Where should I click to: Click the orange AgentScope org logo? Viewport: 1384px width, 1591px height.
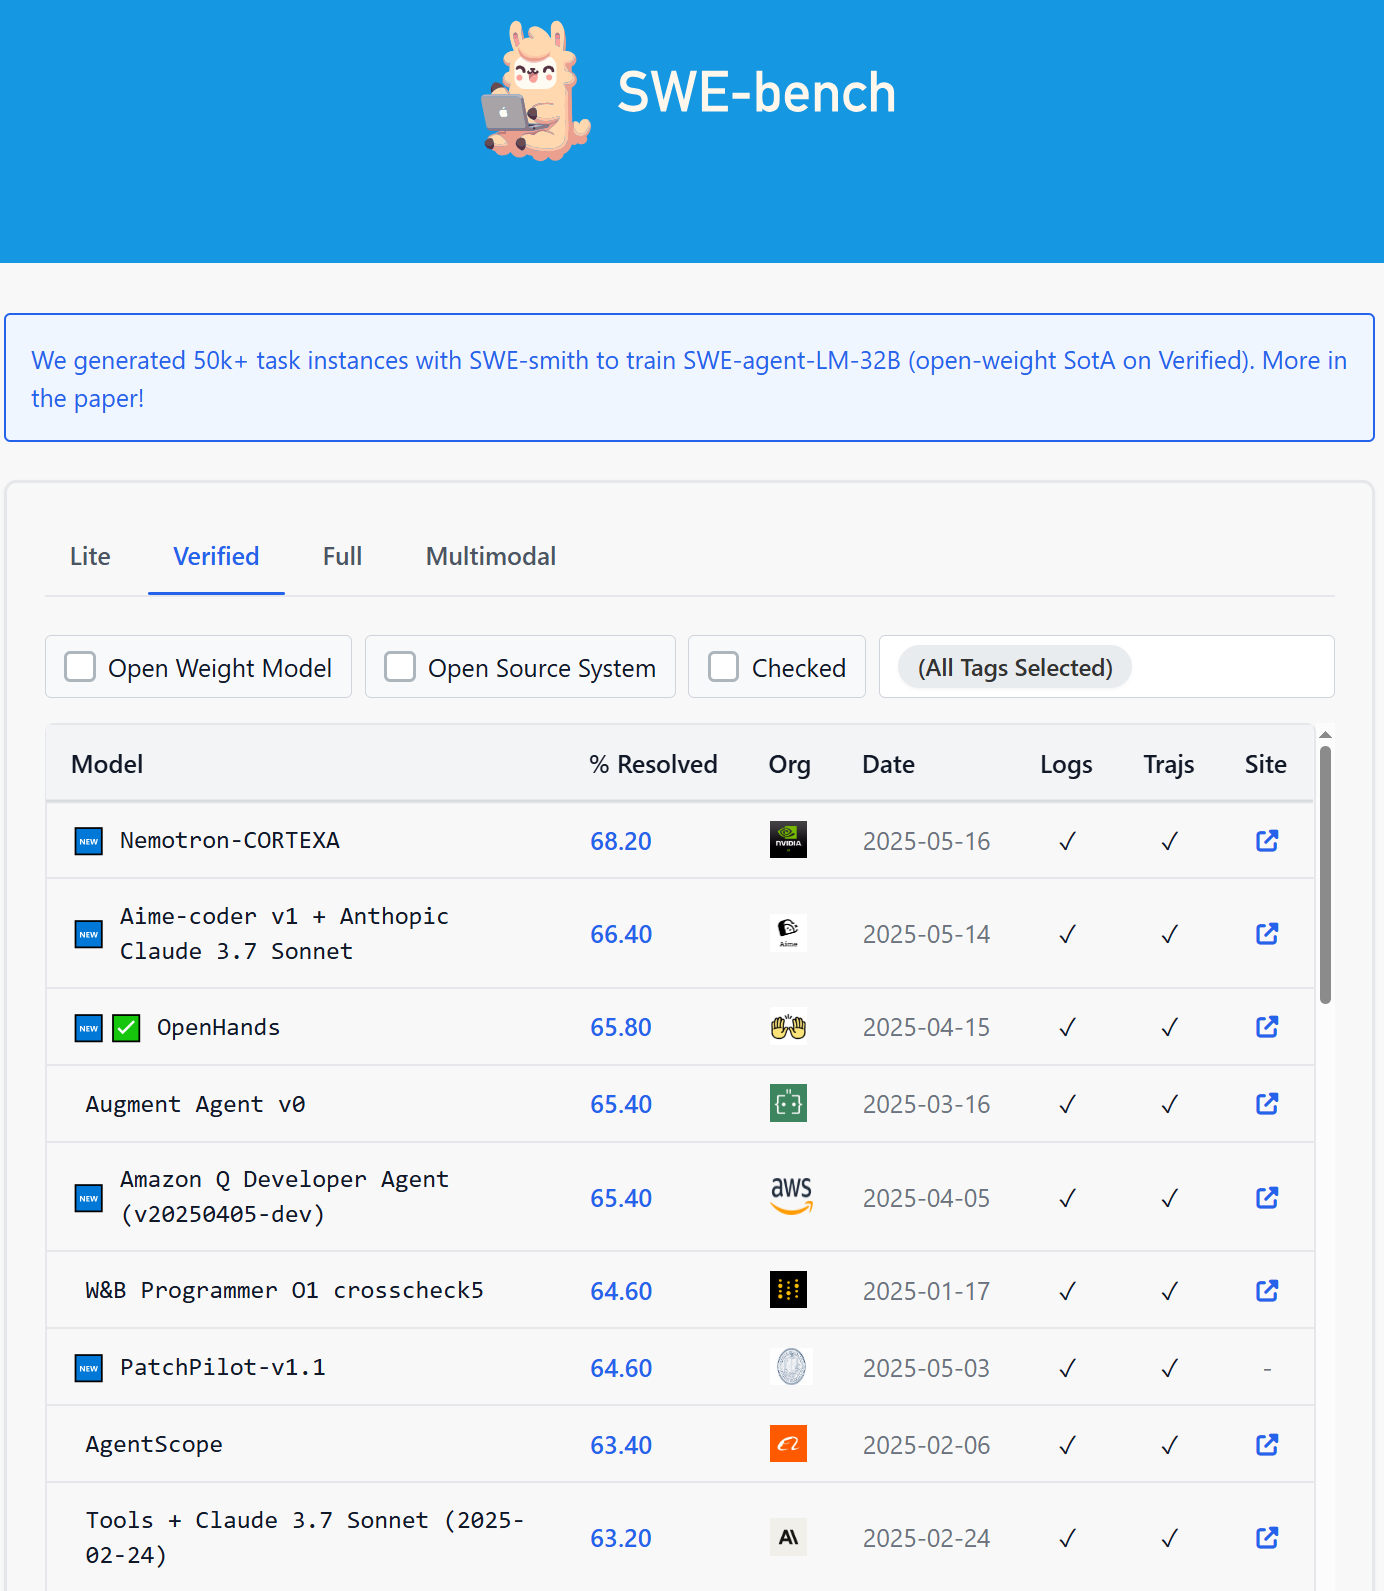788,1444
